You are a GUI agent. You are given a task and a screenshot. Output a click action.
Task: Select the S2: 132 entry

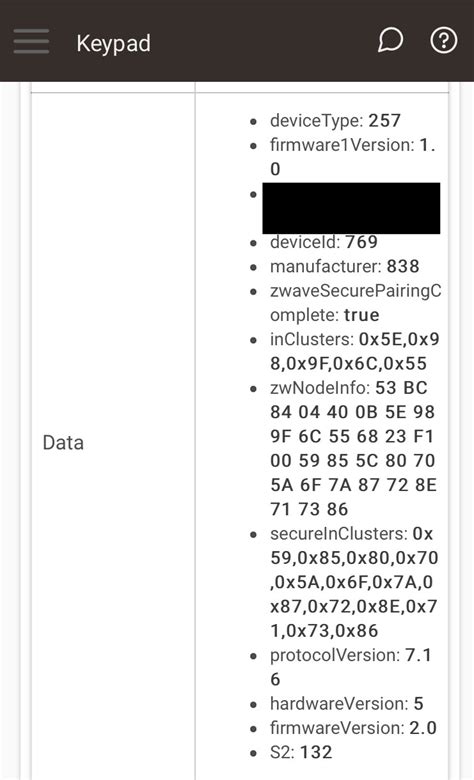point(301,752)
